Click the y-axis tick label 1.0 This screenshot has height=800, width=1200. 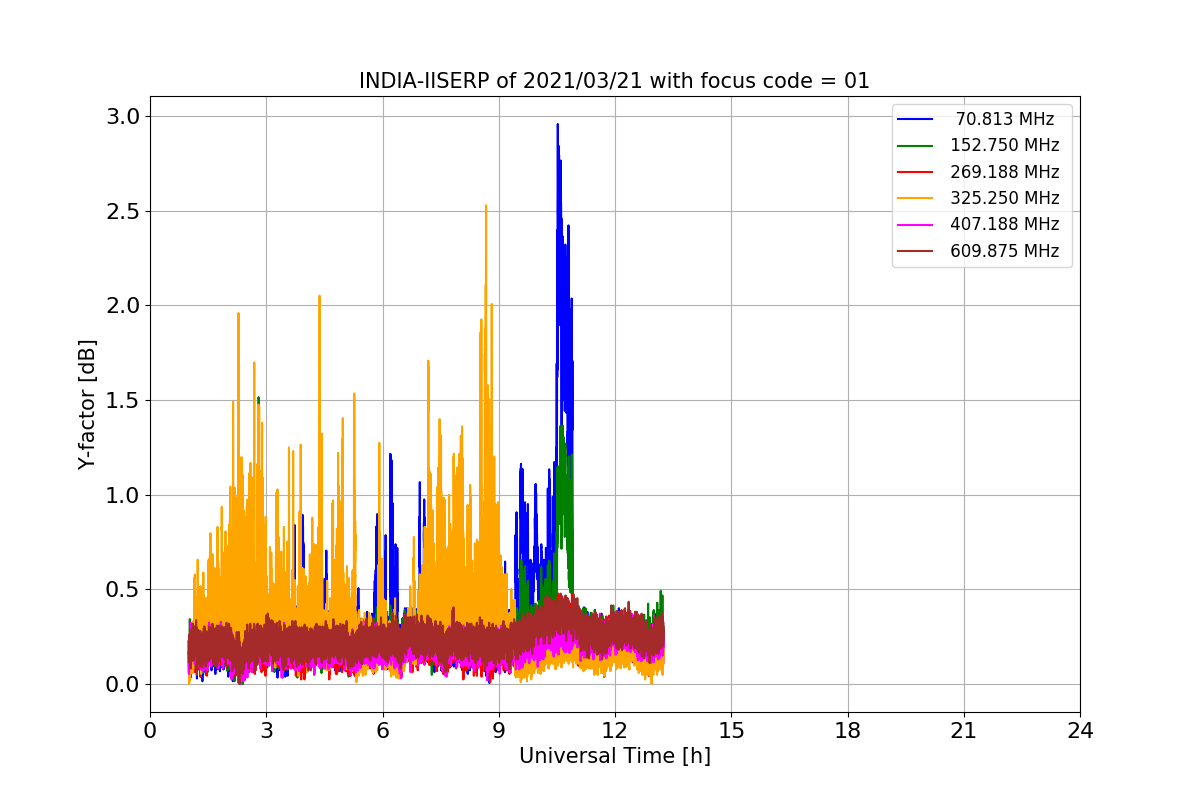[124, 495]
